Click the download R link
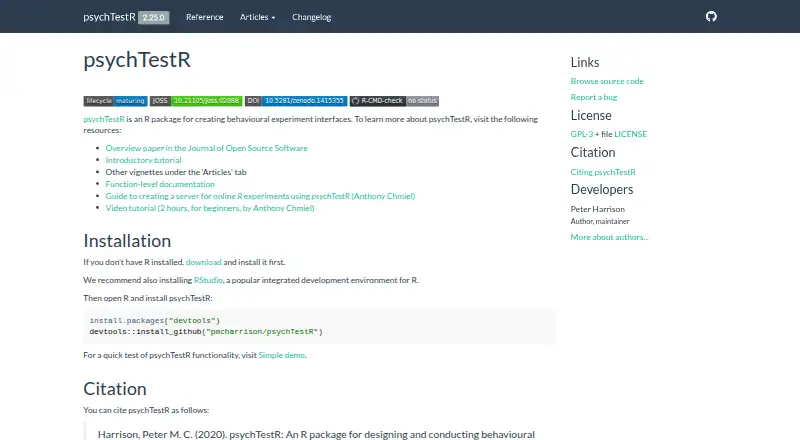800x440 pixels. click(204, 262)
